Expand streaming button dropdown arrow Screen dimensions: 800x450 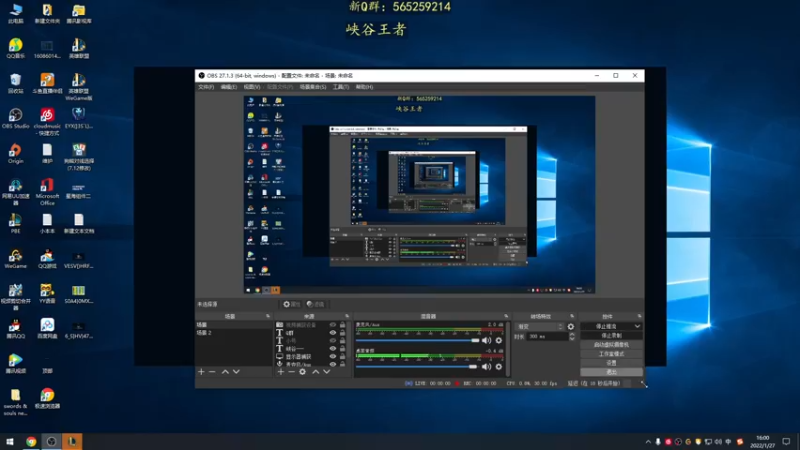click(637, 327)
